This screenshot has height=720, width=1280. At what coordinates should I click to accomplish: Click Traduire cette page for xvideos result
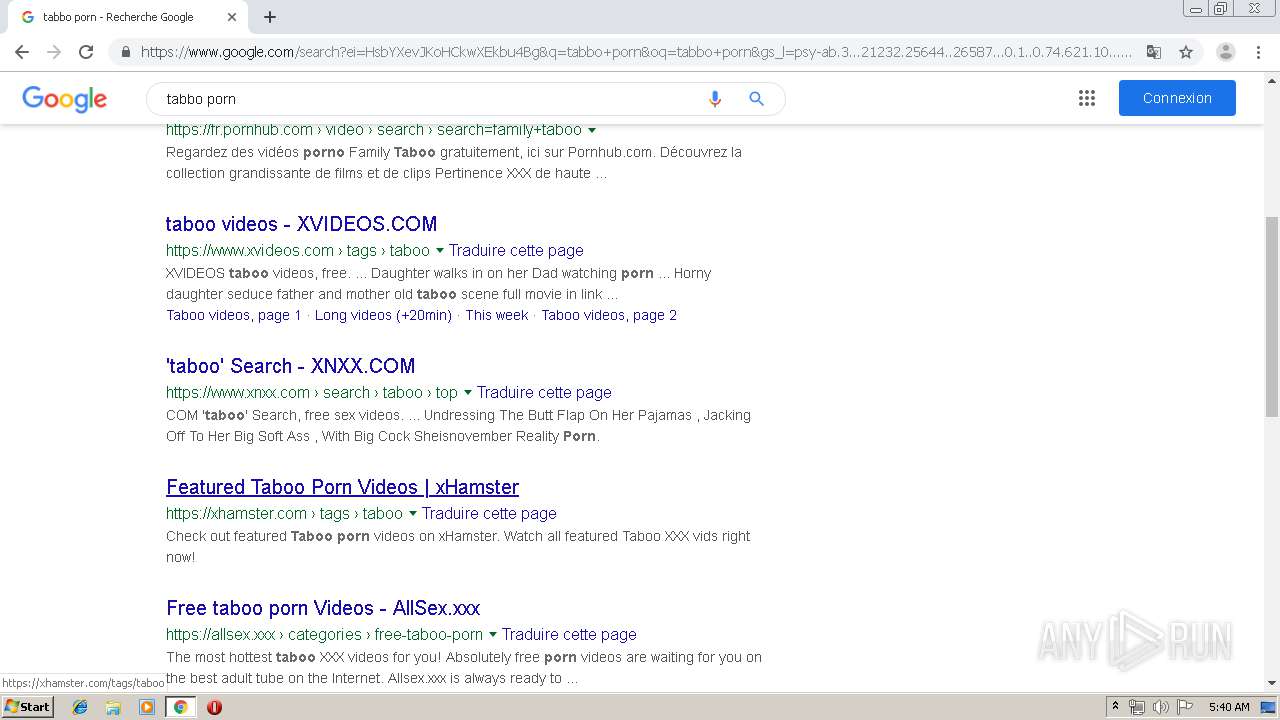pos(516,251)
